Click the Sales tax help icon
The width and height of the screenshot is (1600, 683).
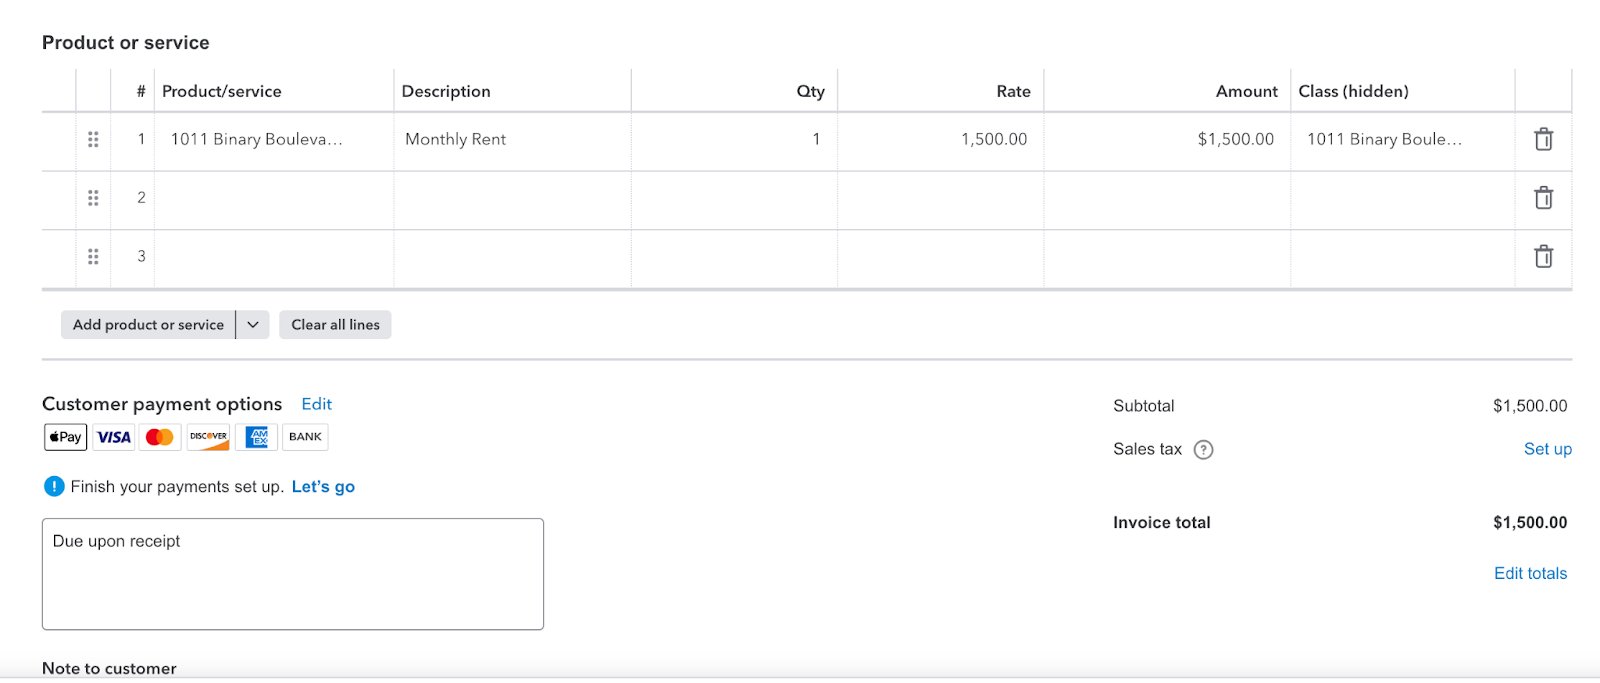(x=1204, y=450)
